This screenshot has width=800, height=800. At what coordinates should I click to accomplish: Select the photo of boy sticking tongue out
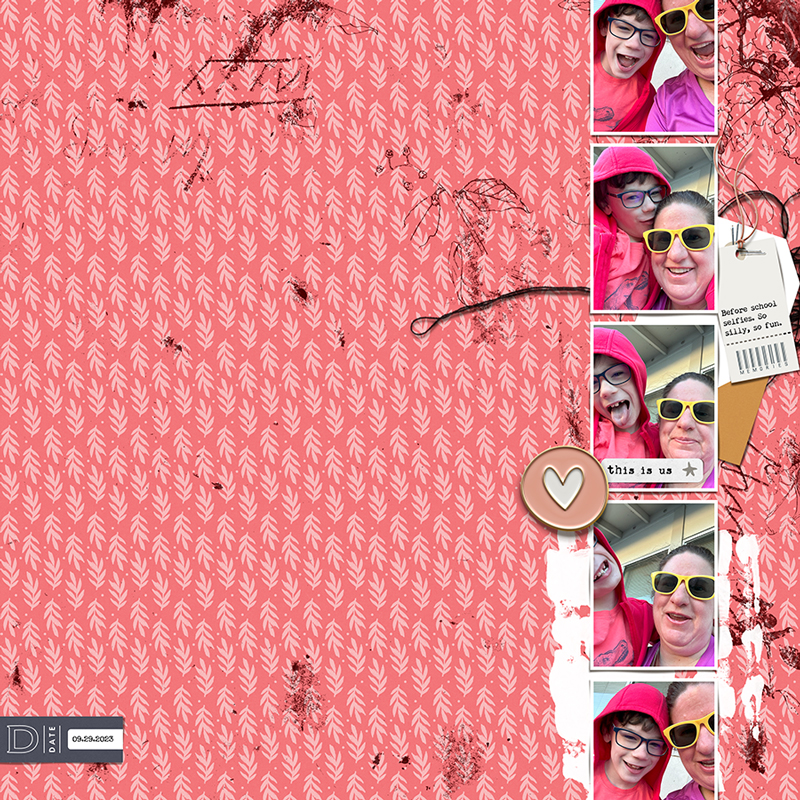654,406
